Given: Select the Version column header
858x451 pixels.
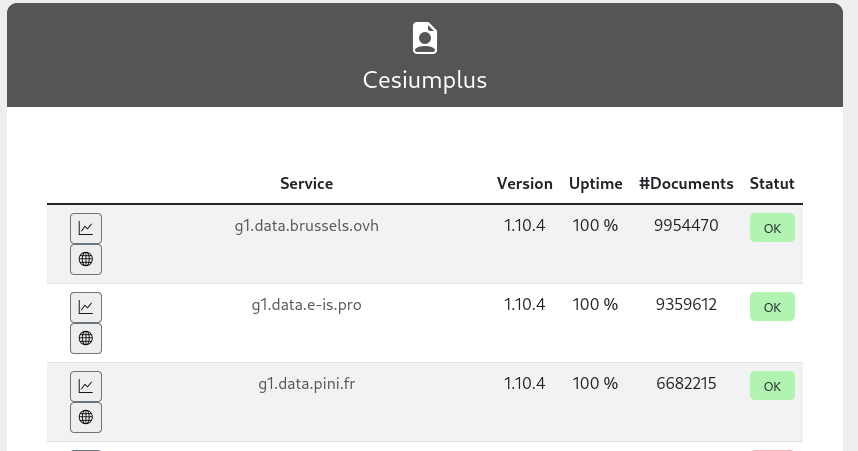Looking at the screenshot, I should pyautogui.click(x=525, y=184).
